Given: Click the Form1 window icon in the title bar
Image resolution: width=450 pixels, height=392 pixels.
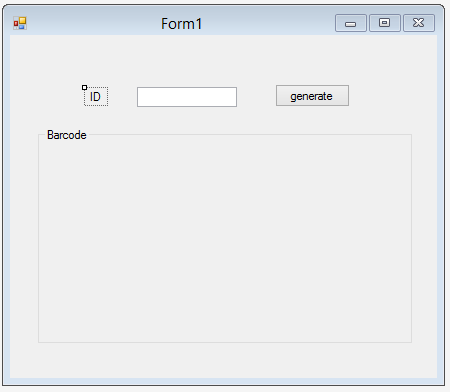Looking at the screenshot, I should point(20,23).
